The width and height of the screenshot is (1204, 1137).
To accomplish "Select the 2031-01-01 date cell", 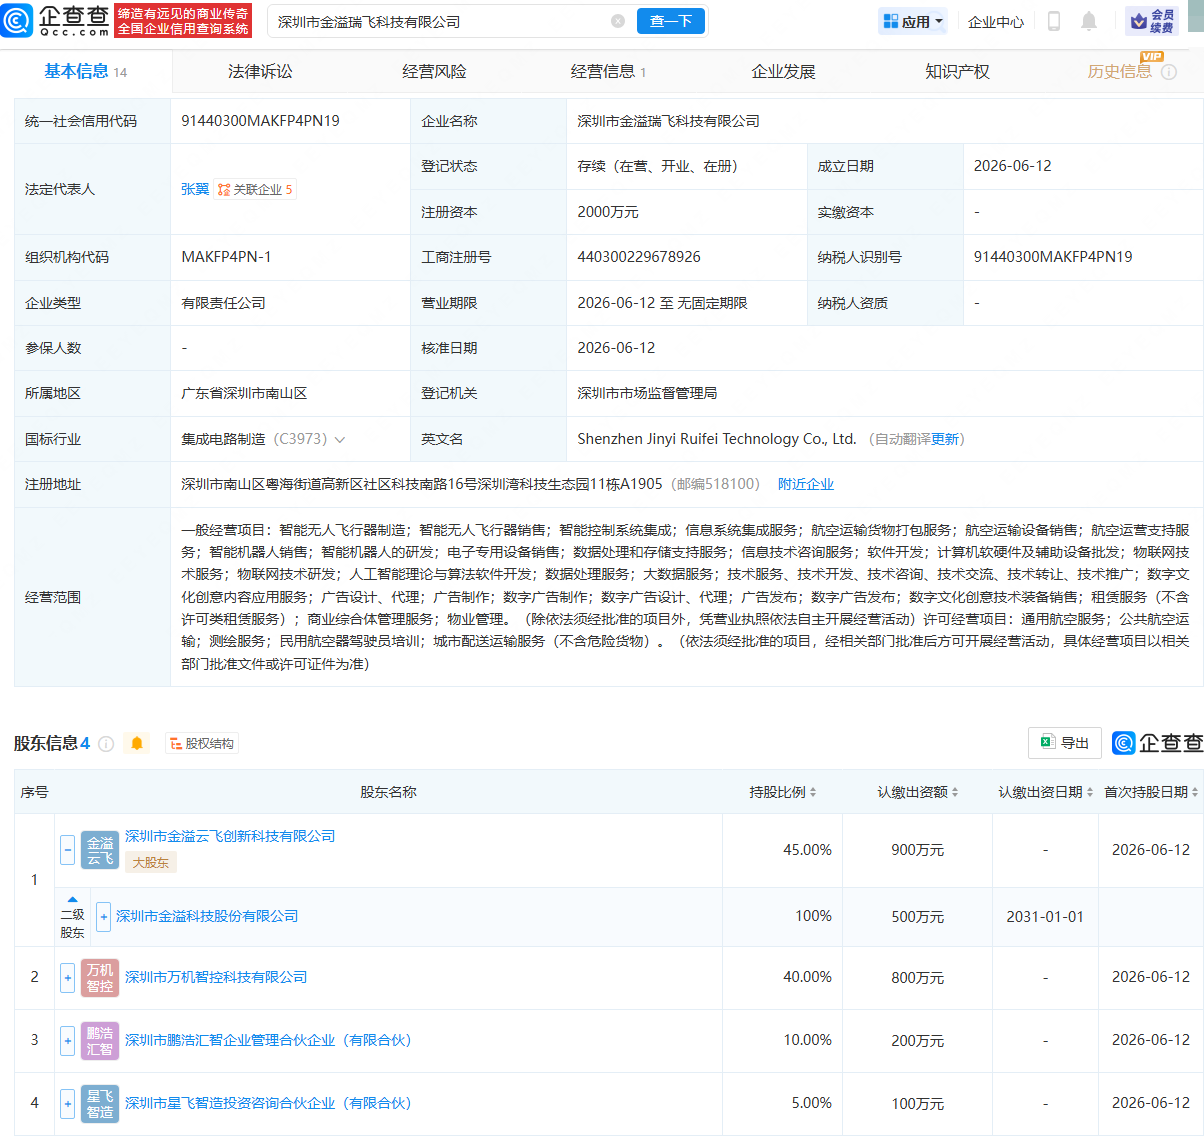I will coord(1045,916).
